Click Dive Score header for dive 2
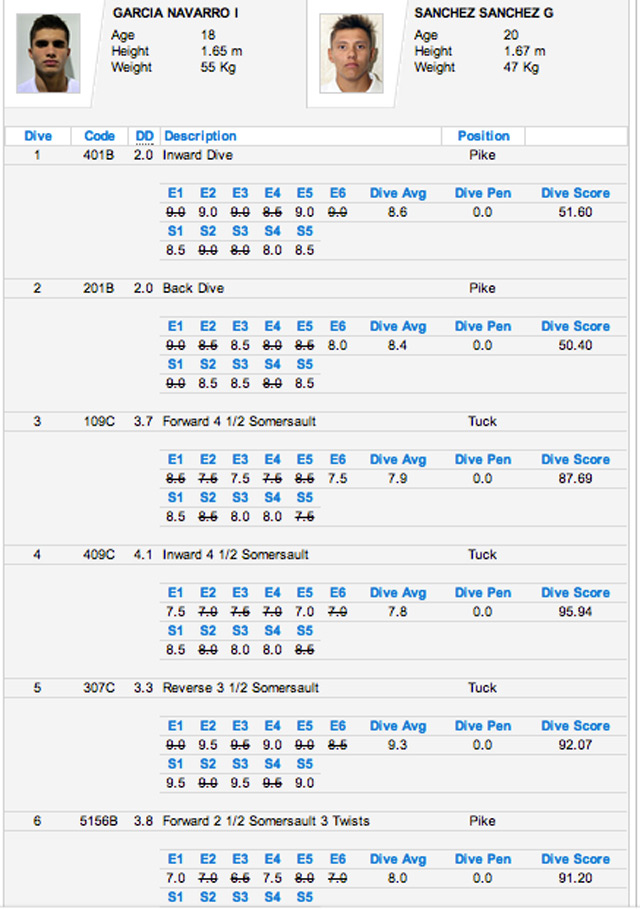Screen dimensions: 640x909 click(x=575, y=326)
